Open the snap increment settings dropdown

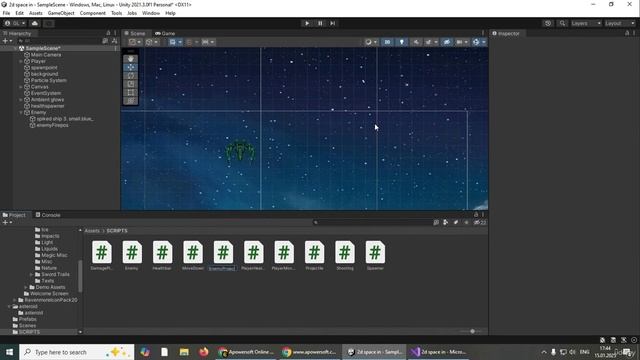pos(208,42)
